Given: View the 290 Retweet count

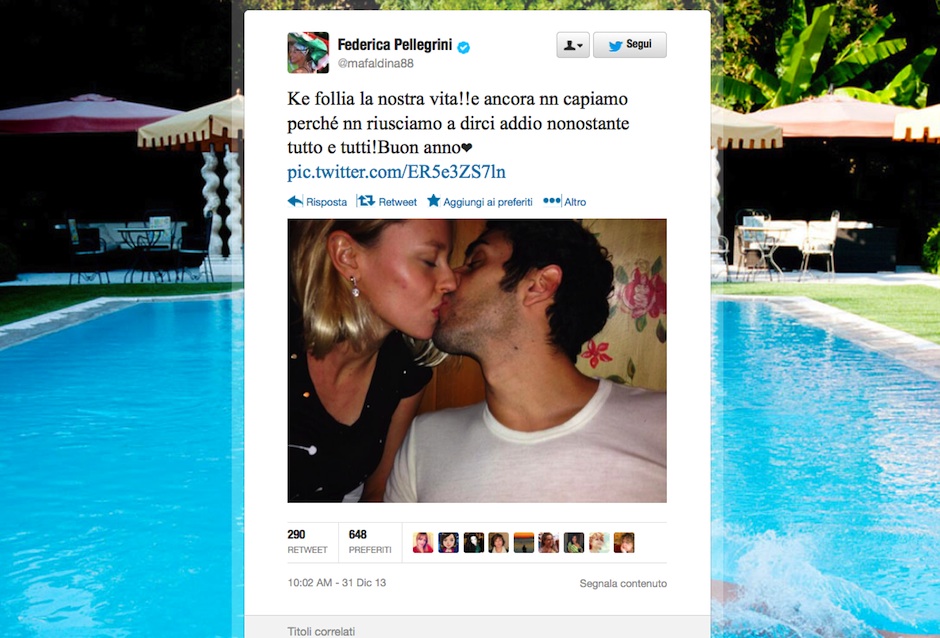Looking at the screenshot, I should 308,541.
